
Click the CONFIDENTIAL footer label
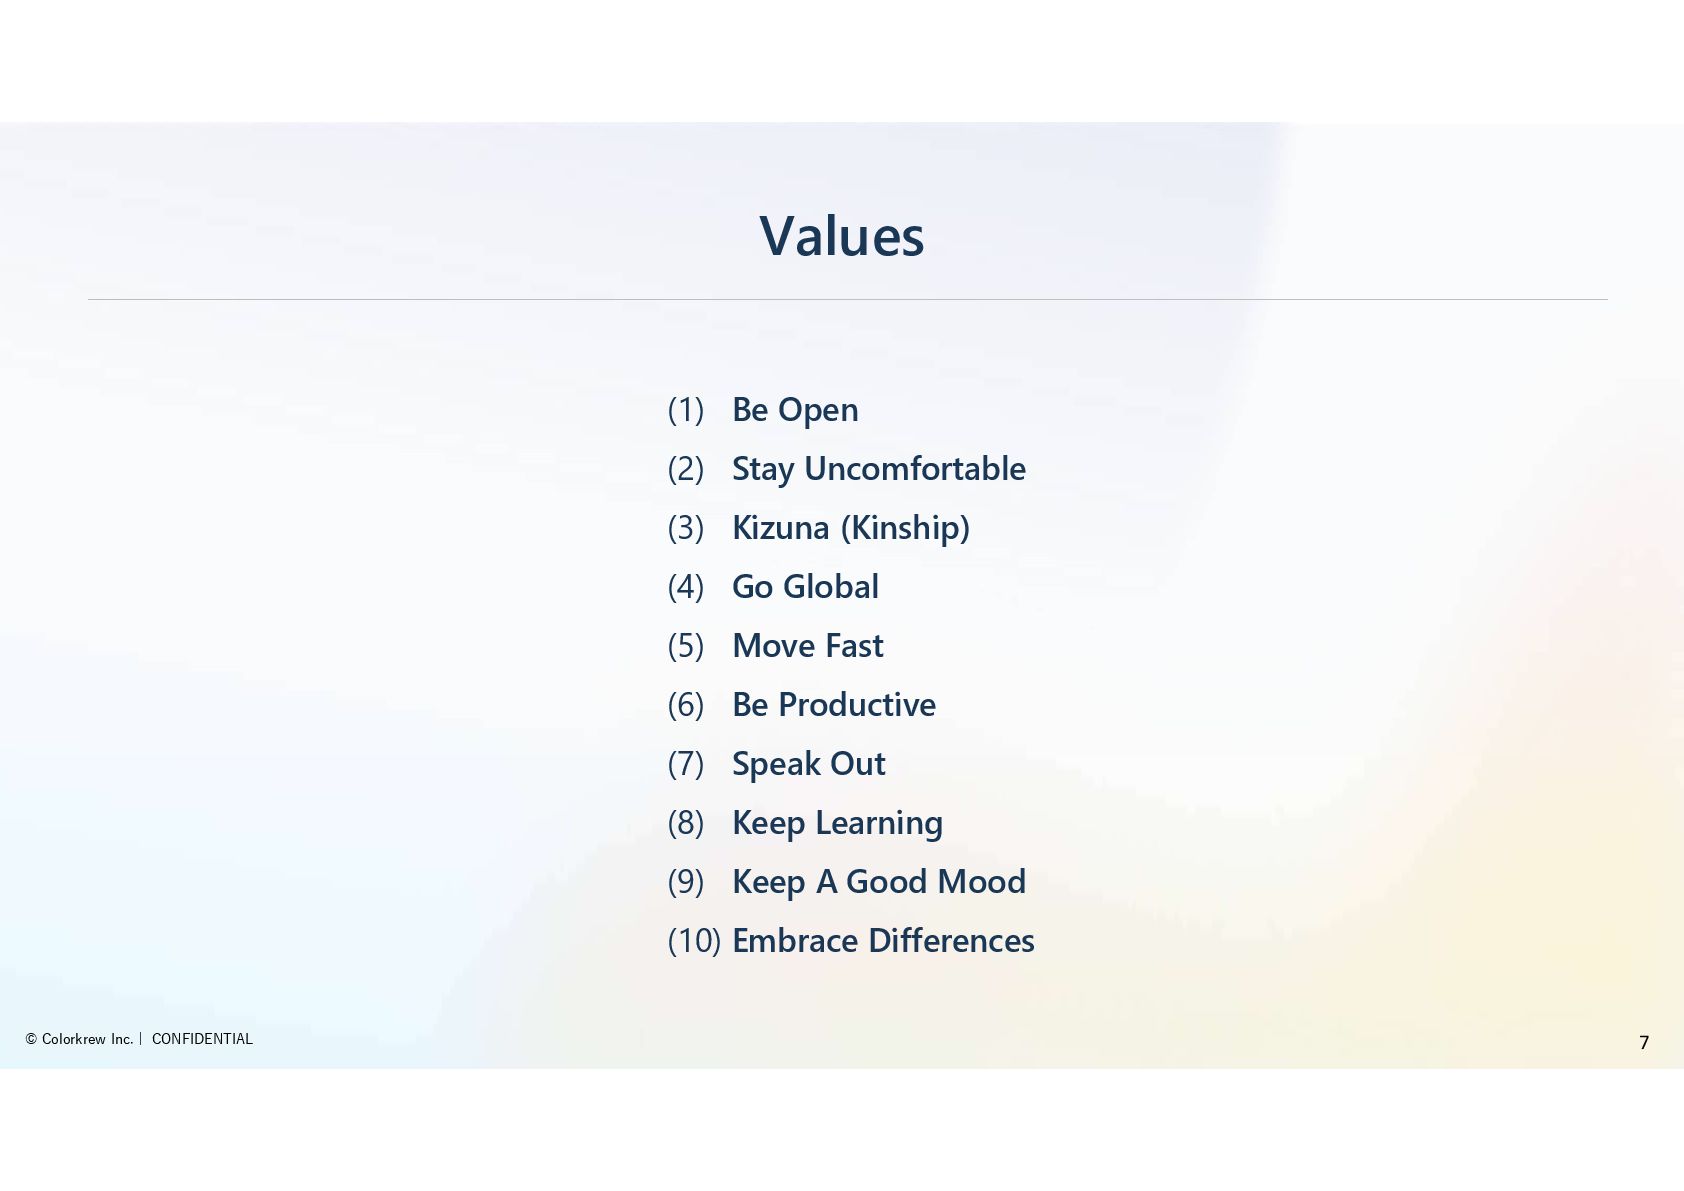(202, 1039)
